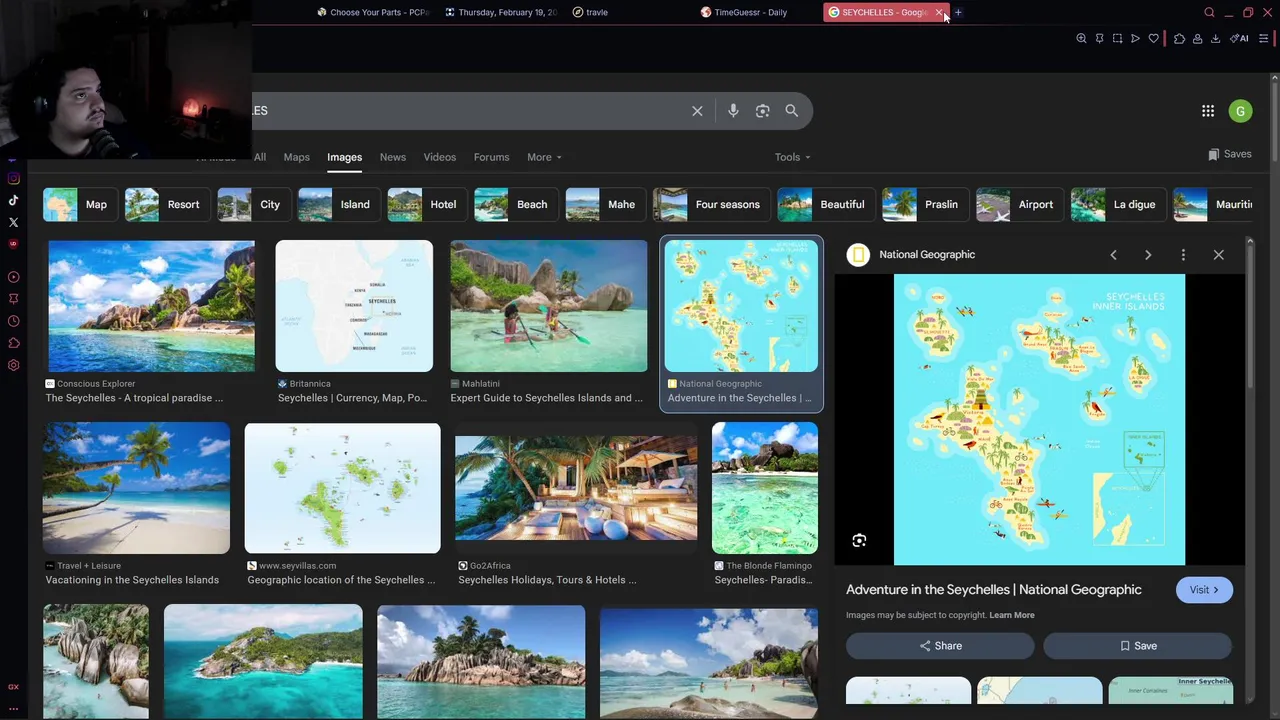Click the Share button in preview panel
This screenshot has height=720, width=1280.
point(940,646)
